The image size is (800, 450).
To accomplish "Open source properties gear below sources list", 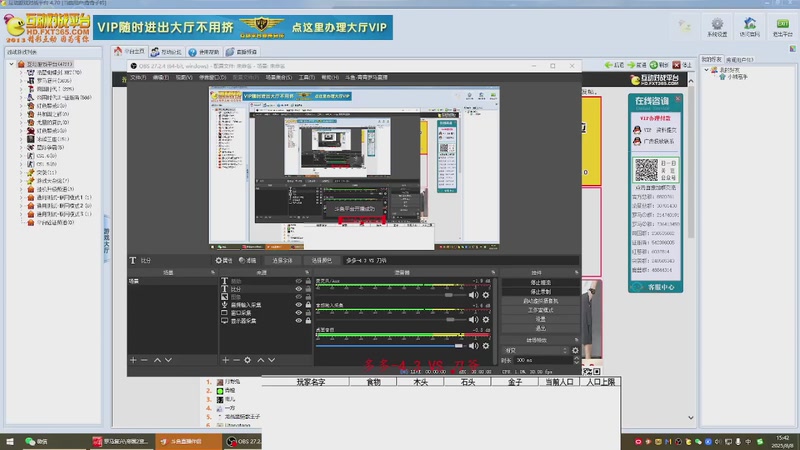I will [x=247, y=360].
